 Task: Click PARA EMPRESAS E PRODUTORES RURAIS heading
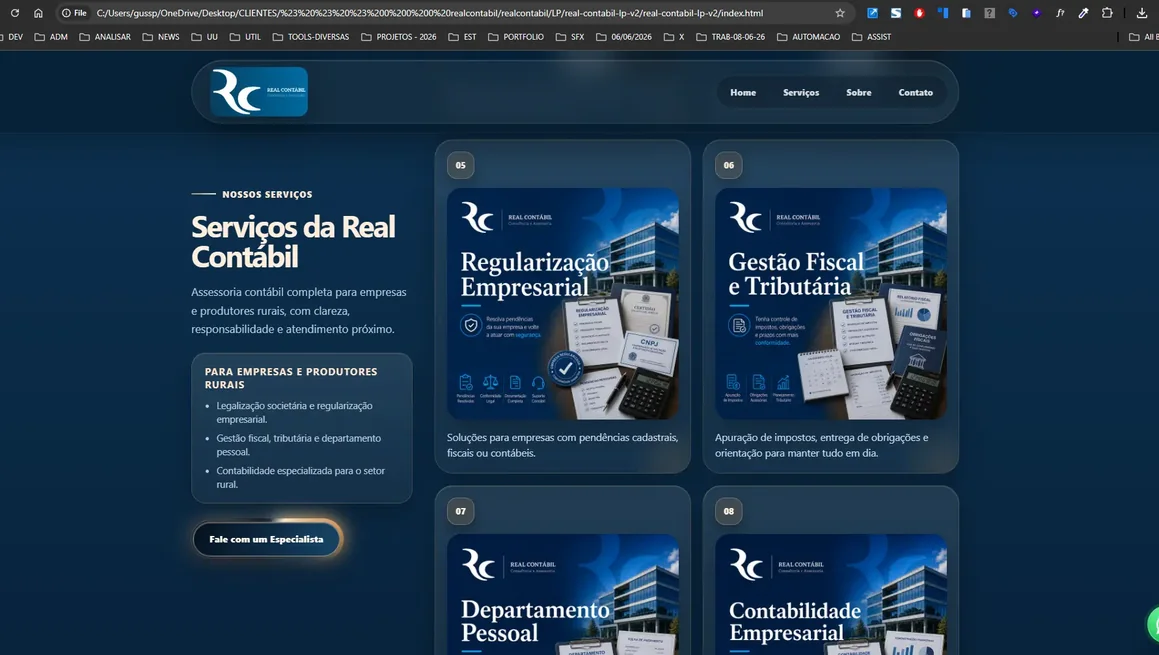tap(291, 378)
